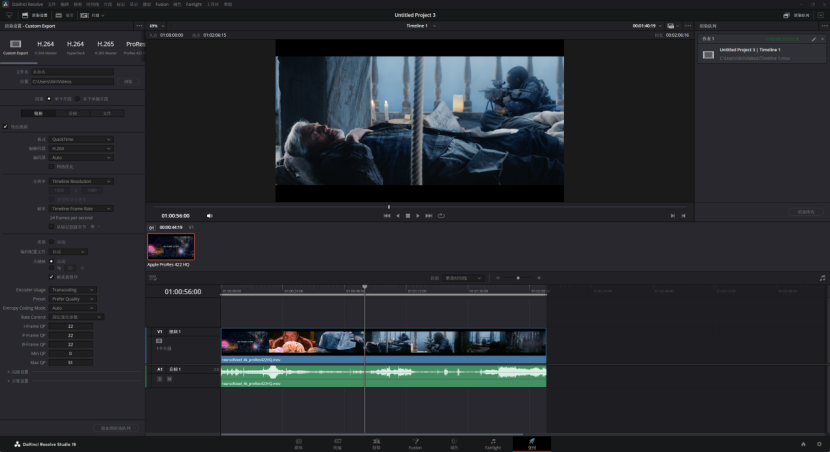Viewport: 830px width, 452px height.
Task: Open project settings gear icon
Action: coord(819,443)
